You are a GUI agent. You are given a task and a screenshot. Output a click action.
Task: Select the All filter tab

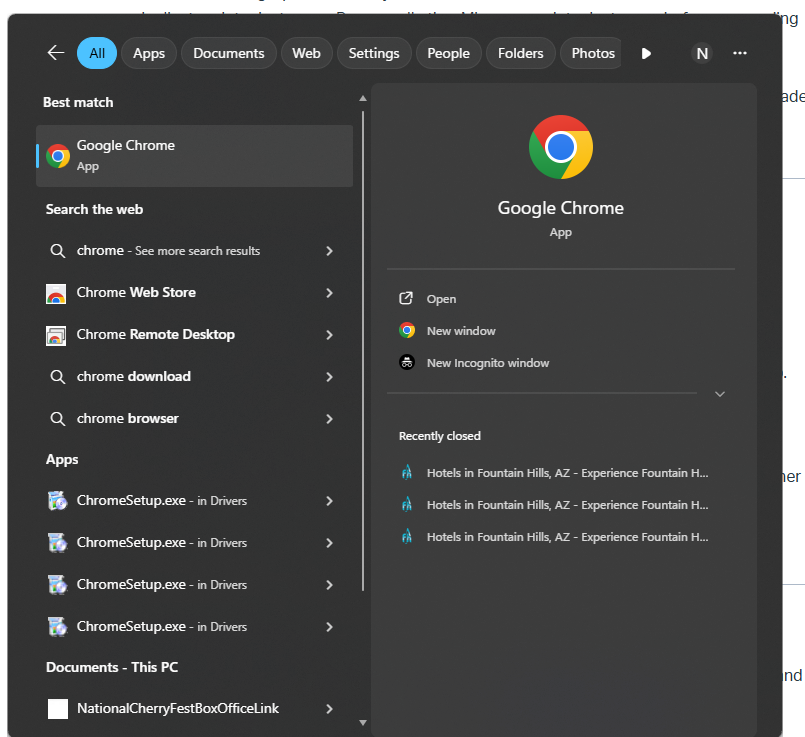(97, 53)
